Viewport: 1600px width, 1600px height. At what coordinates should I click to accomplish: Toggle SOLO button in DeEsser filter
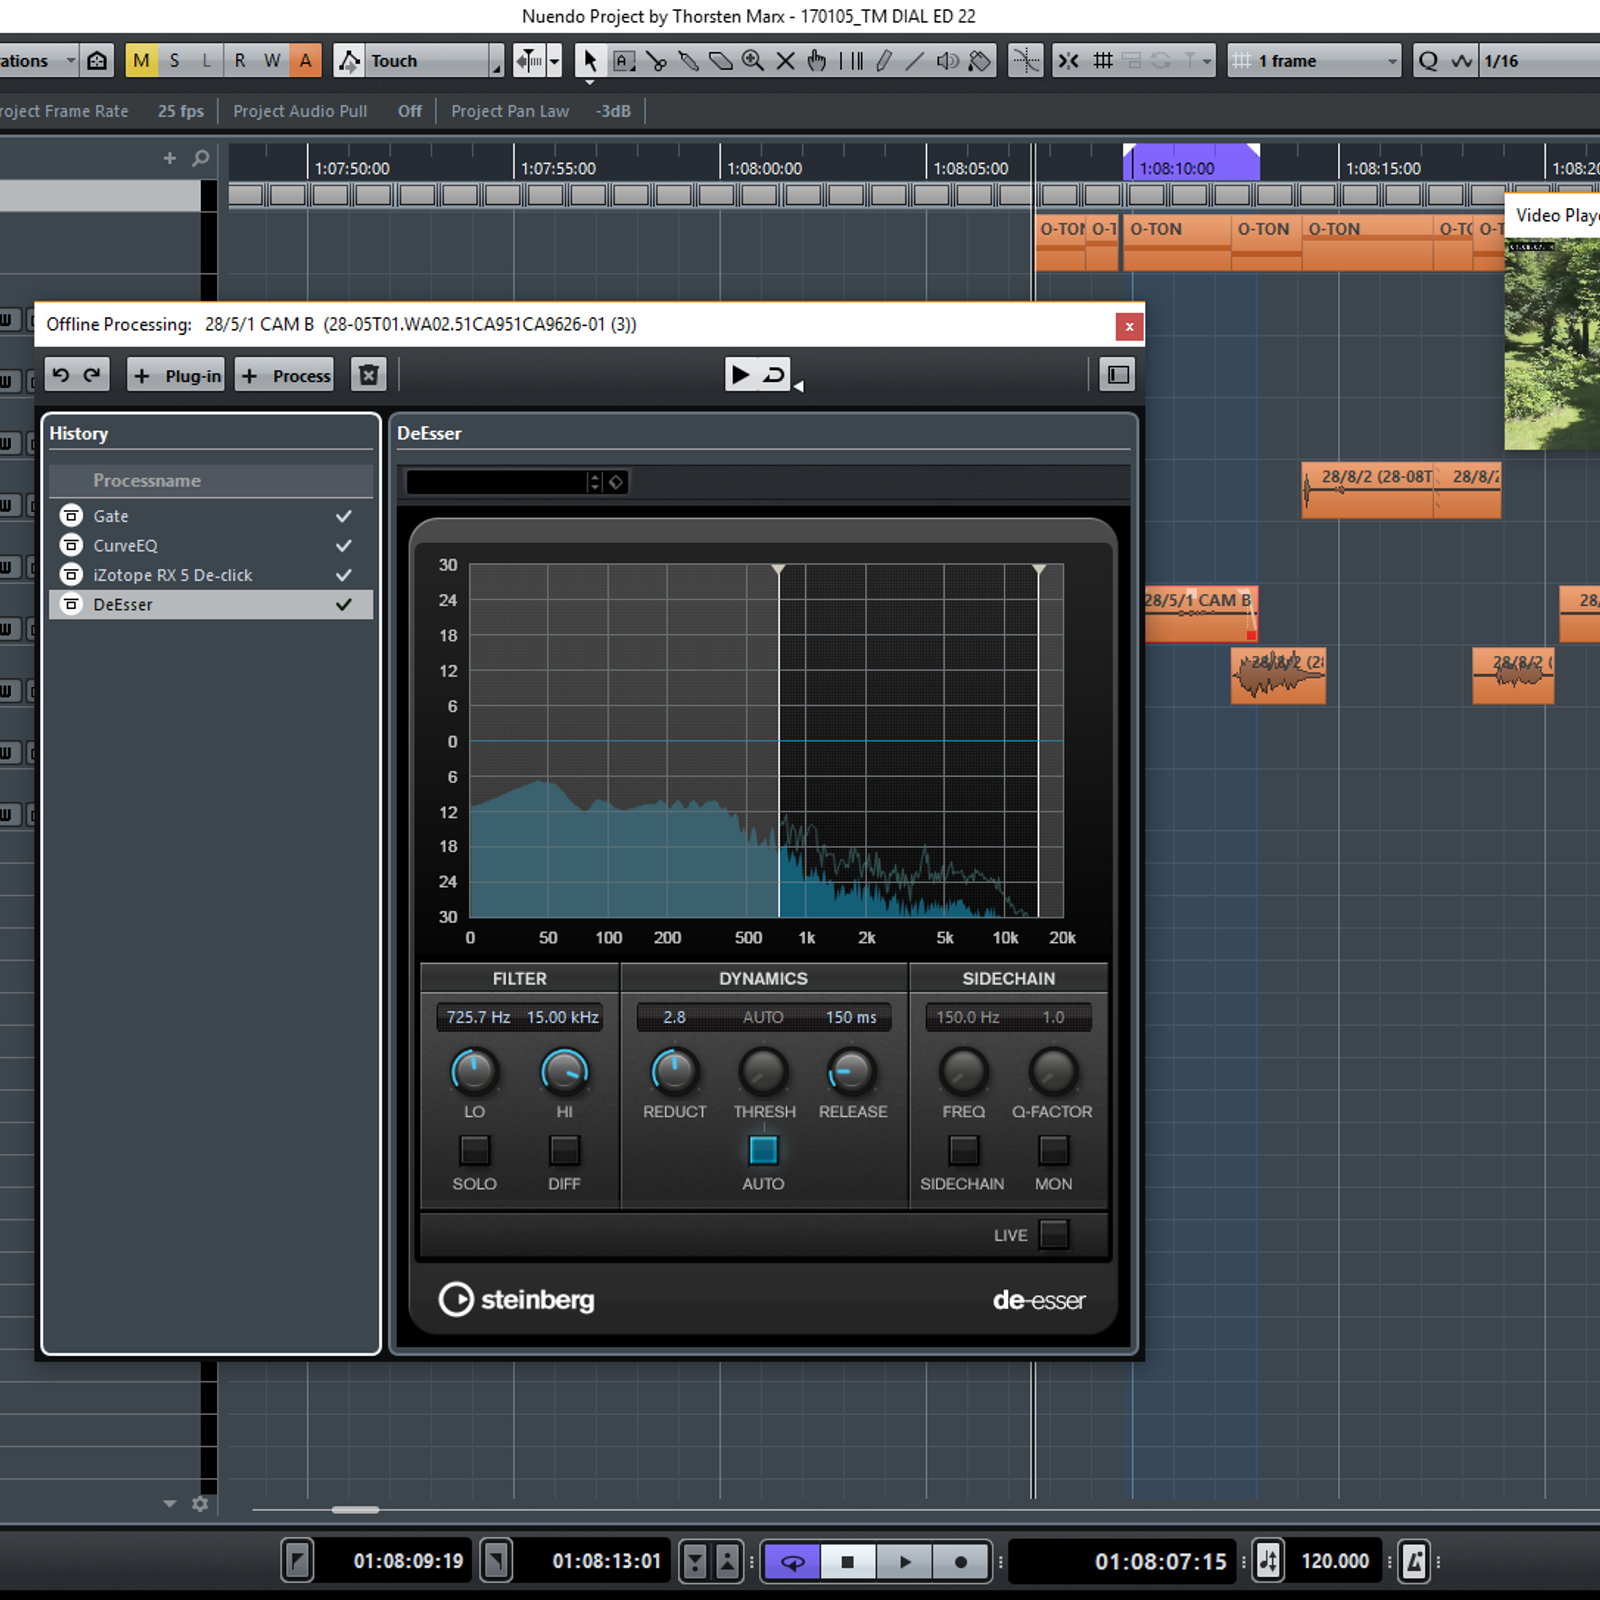click(474, 1151)
